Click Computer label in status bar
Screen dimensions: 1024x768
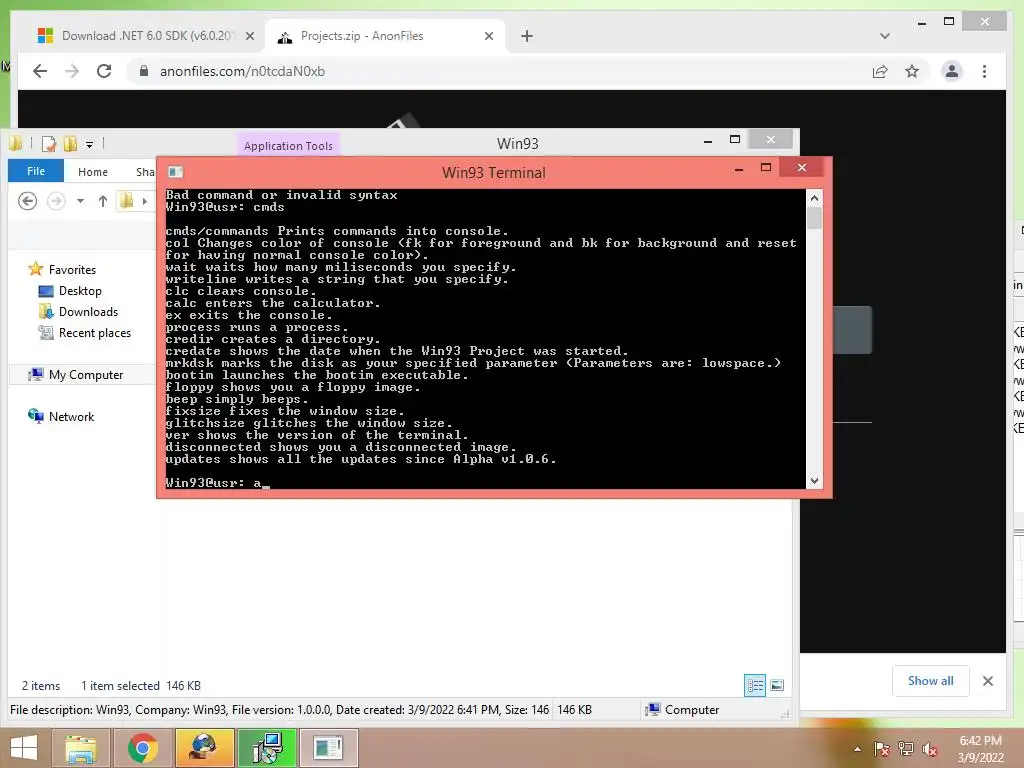click(691, 709)
